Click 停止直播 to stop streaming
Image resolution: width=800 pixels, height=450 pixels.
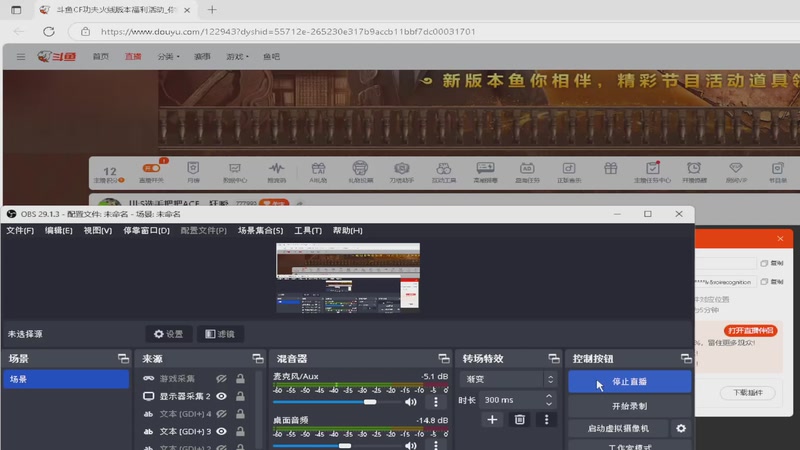[x=630, y=382]
